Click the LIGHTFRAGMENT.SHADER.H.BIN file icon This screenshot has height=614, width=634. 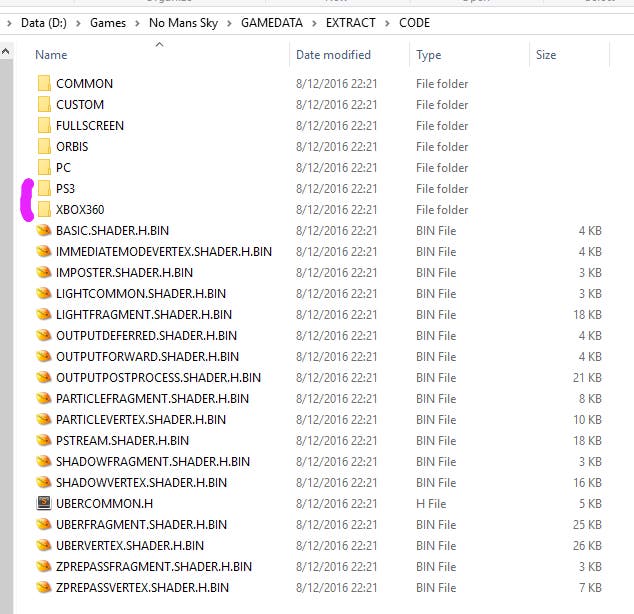[x=44, y=314]
